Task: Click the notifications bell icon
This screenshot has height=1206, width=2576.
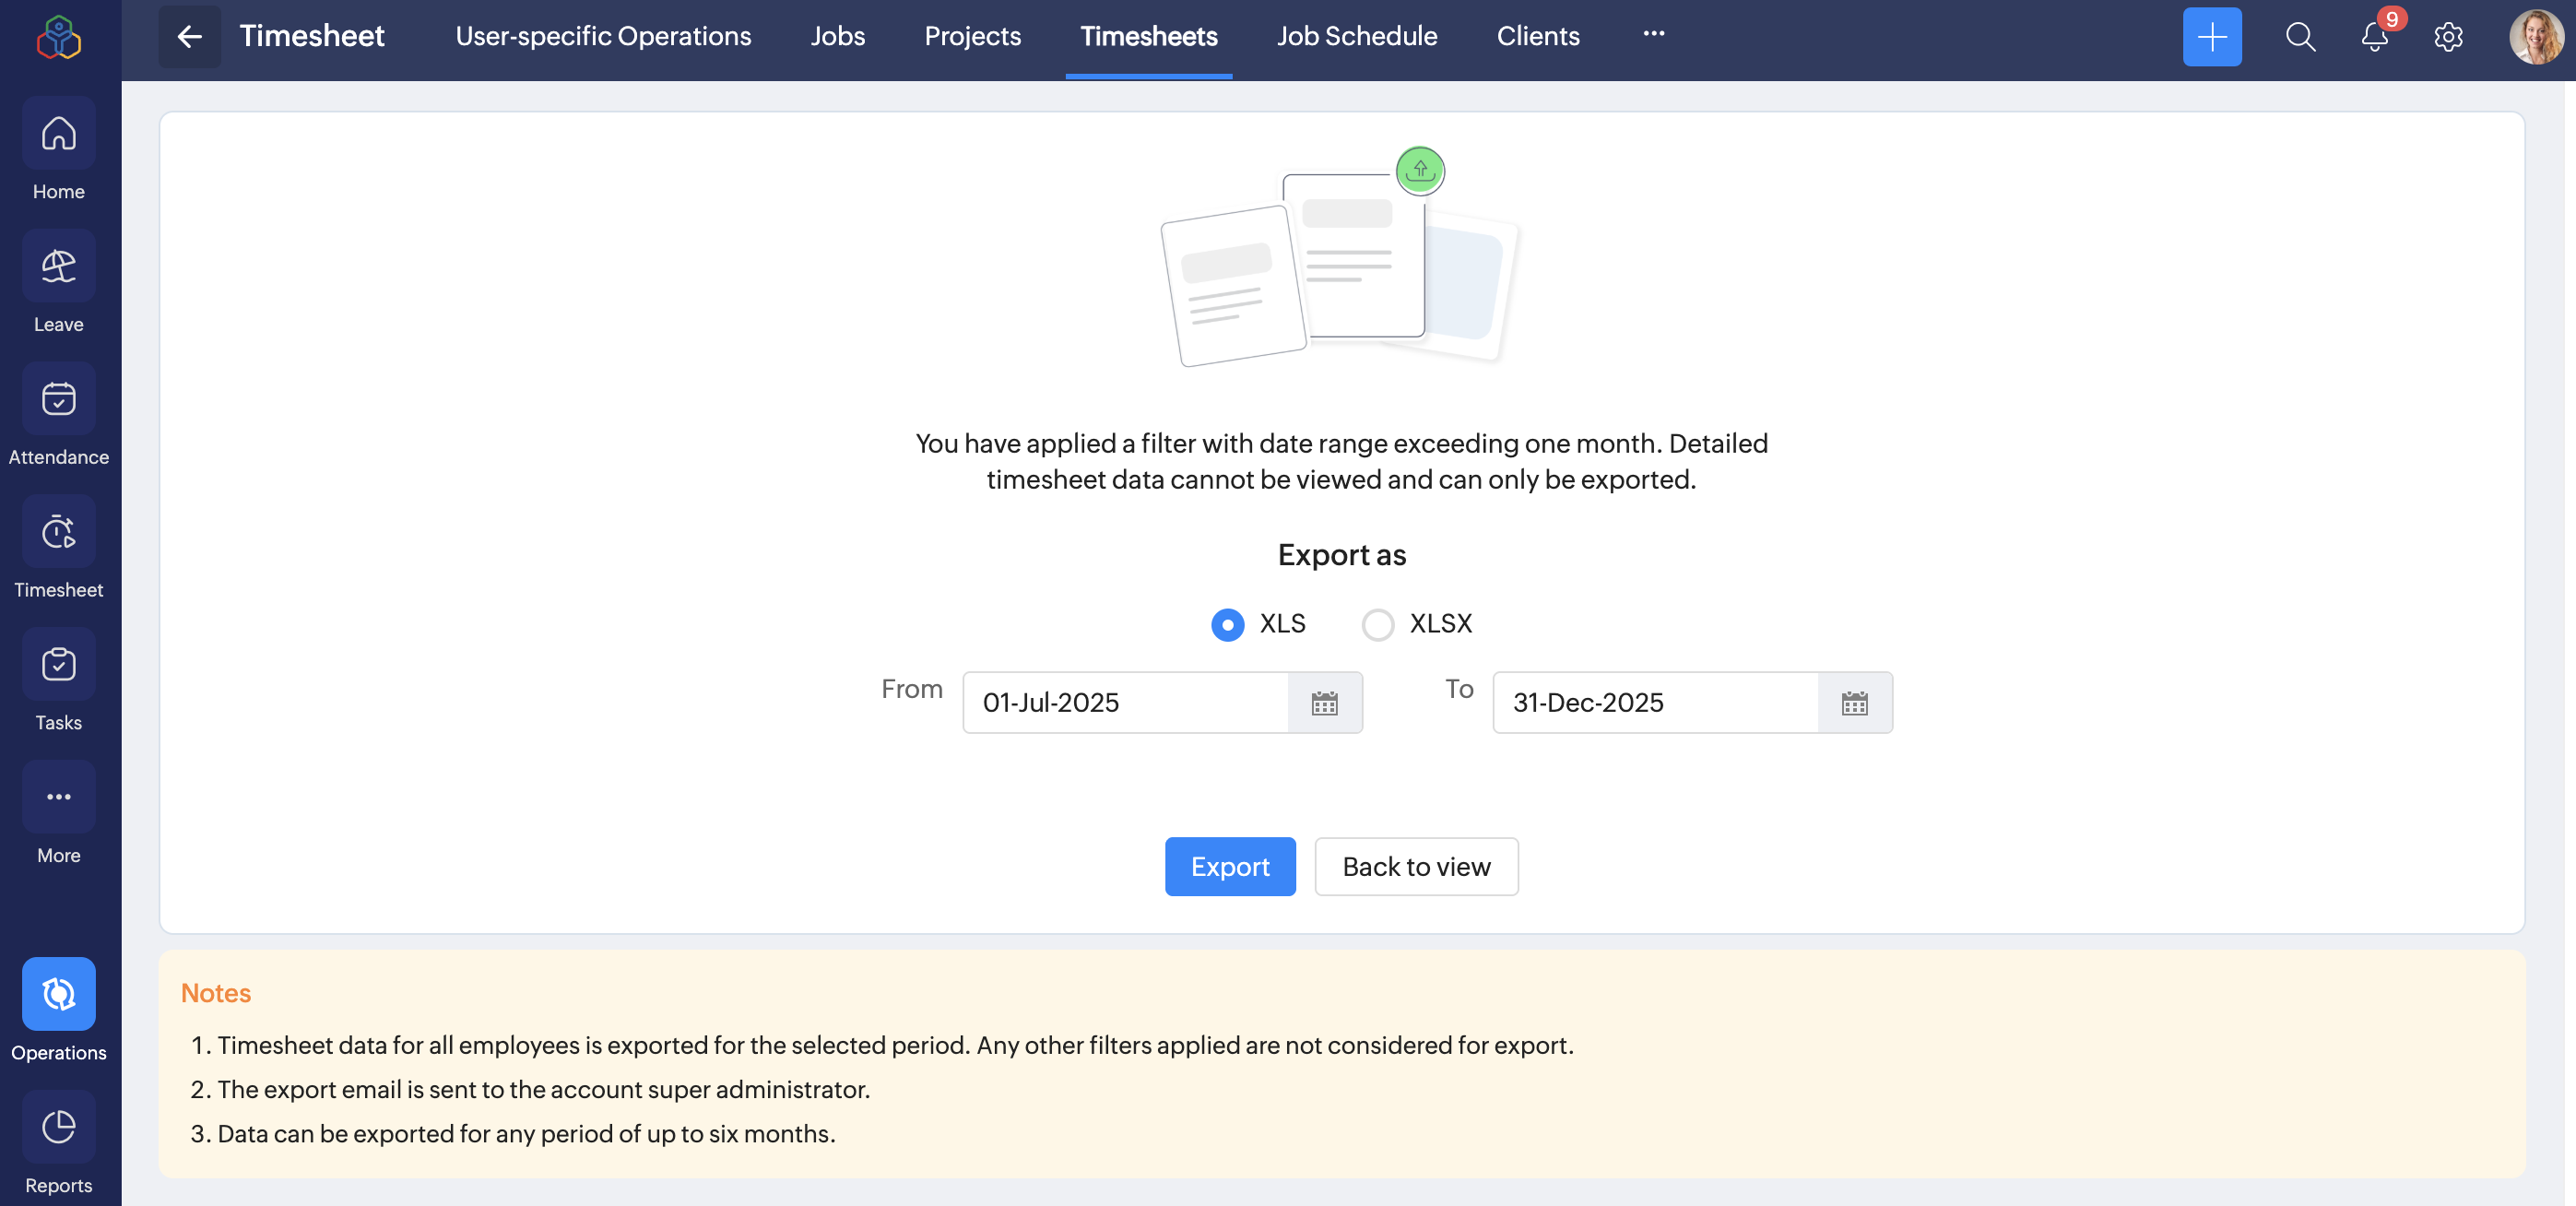Action: click(2374, 37)
